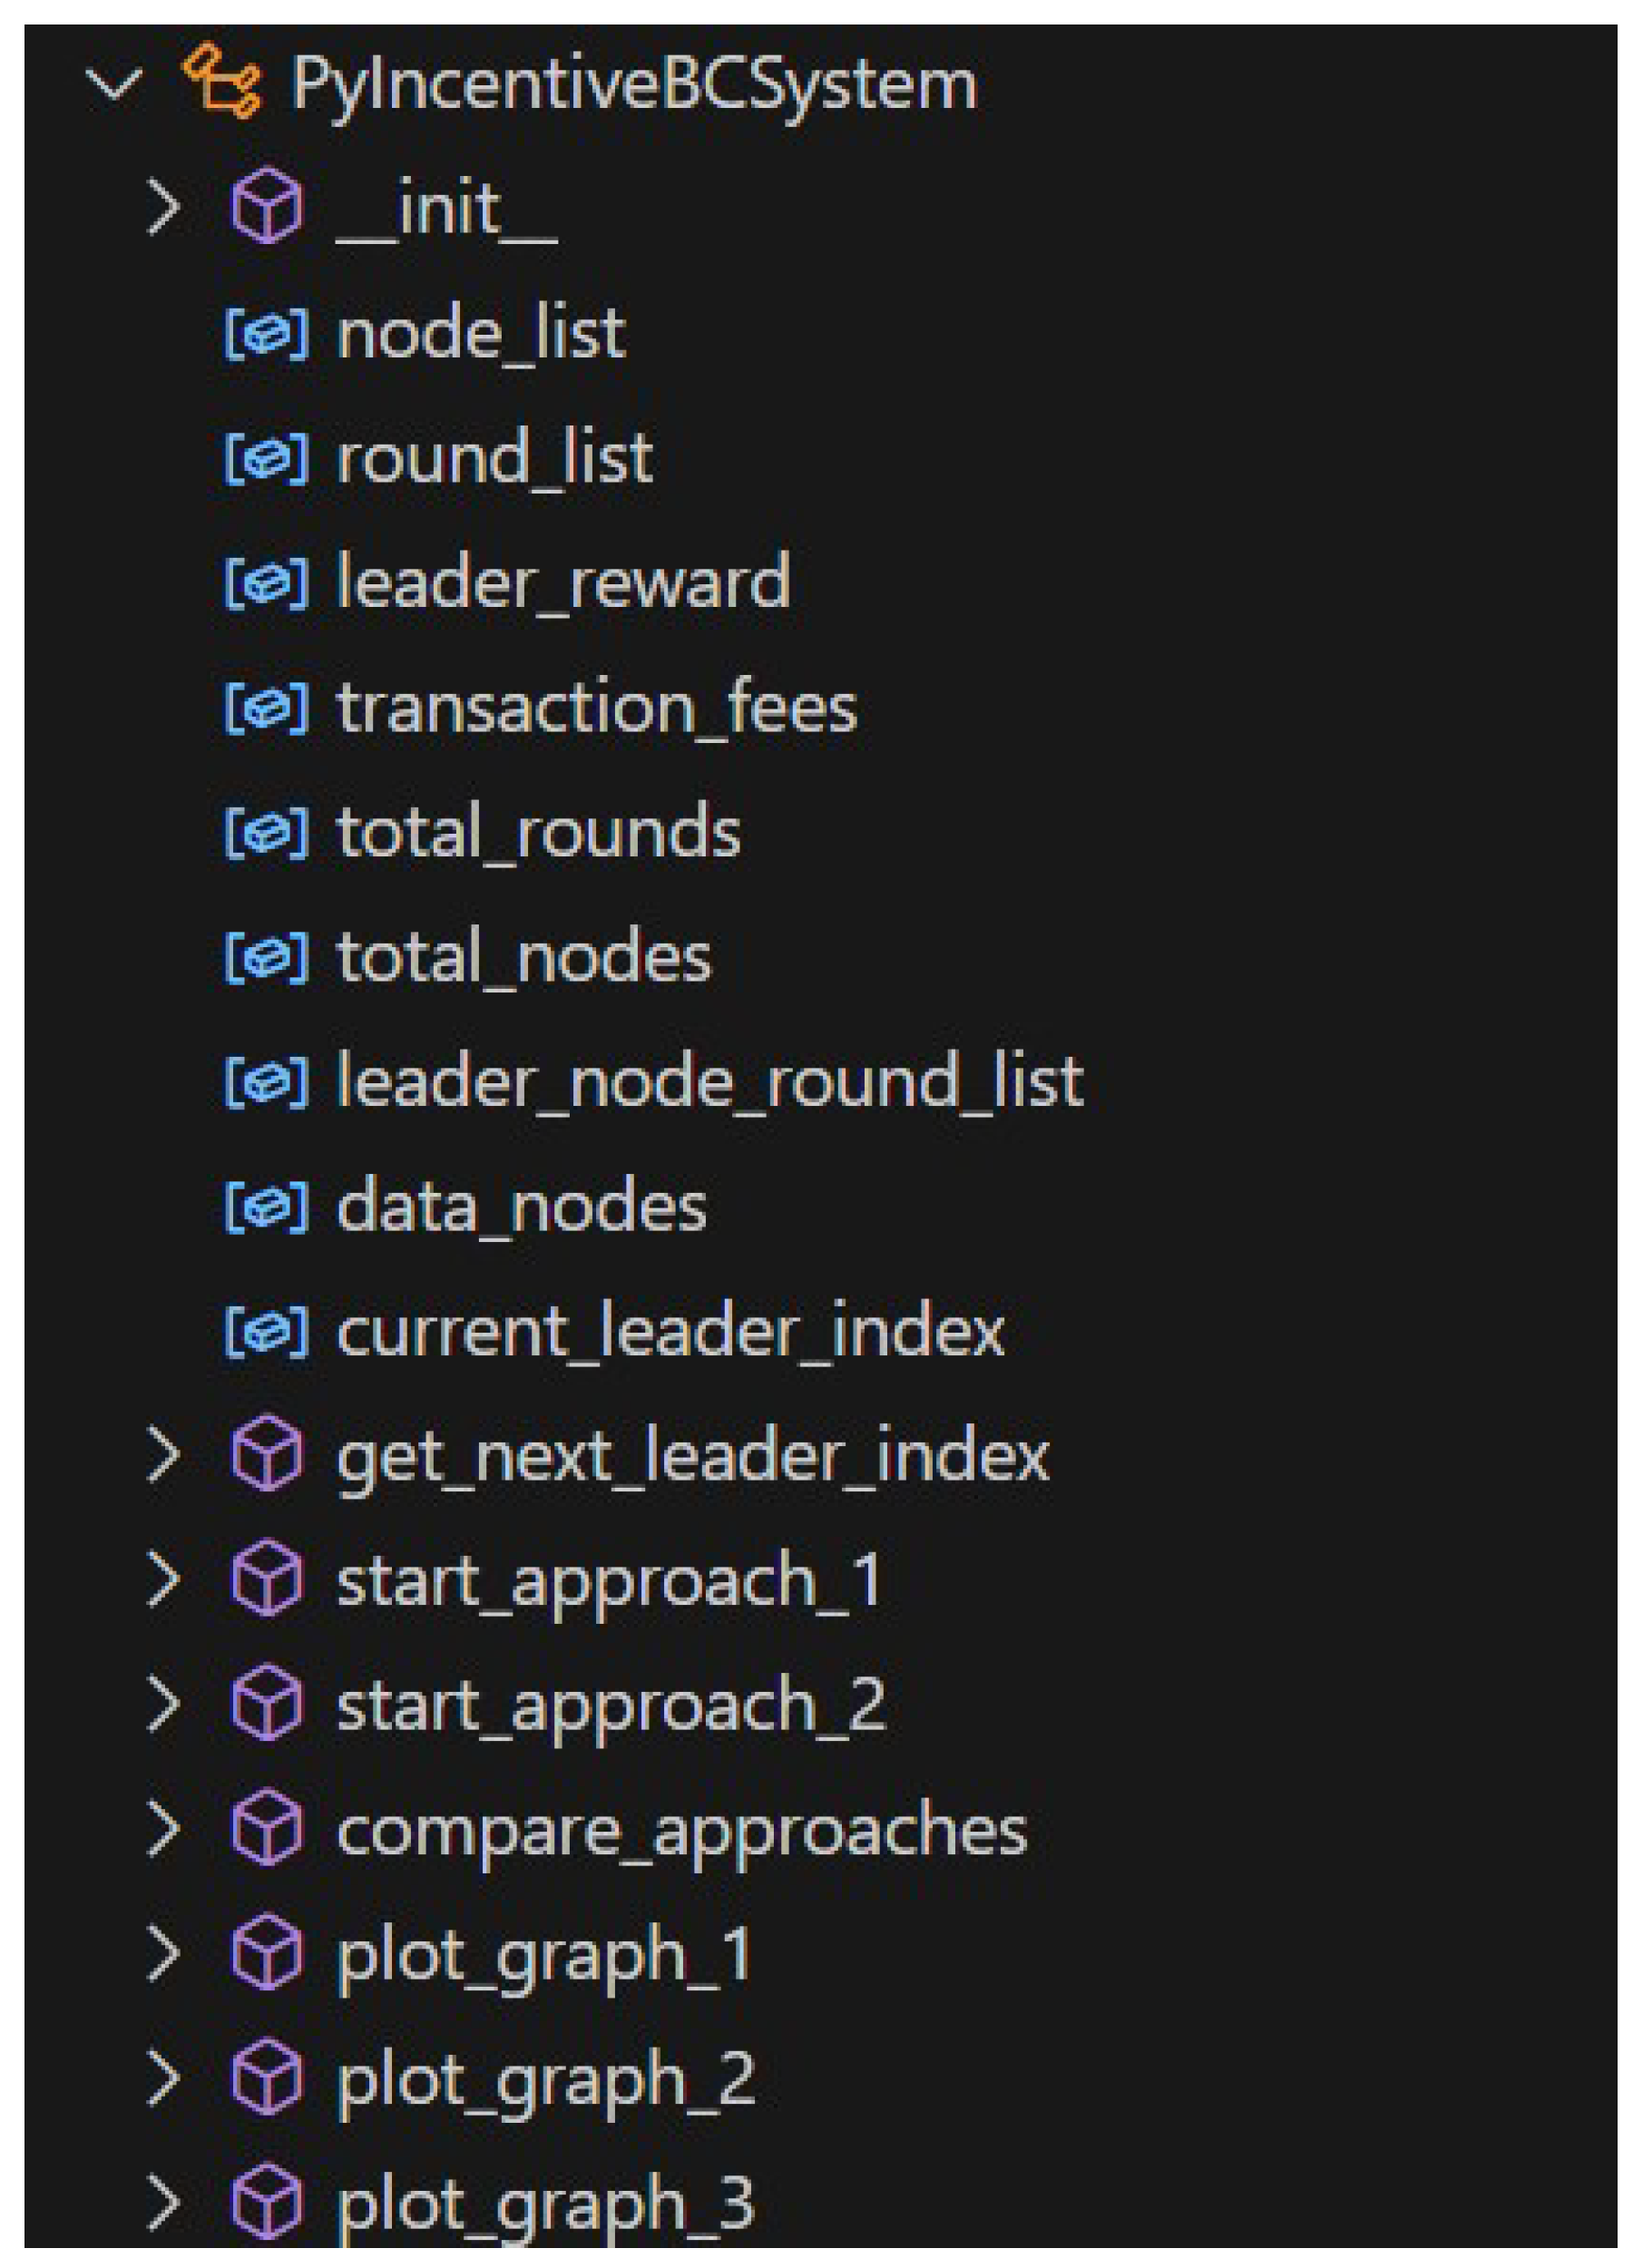The width and height of the screenshot is (1643, 2268).
Task: Expand the __init__ method chevron
Action: (x=163, y=208)
